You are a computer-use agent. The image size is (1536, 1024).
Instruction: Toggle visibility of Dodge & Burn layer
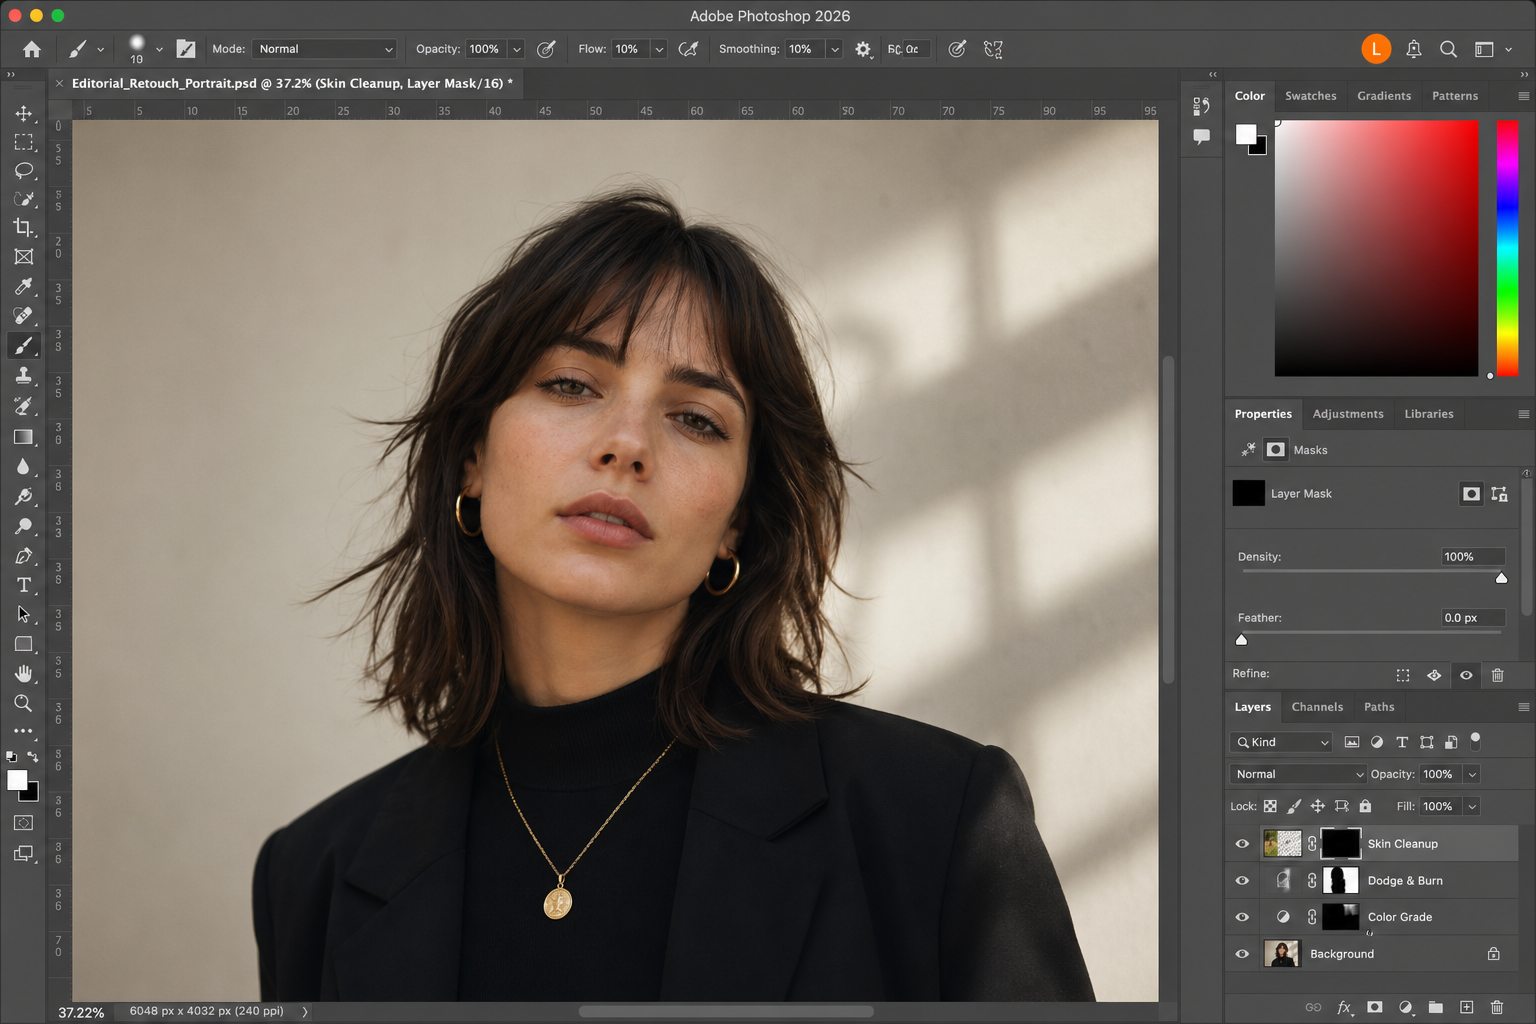click(x=1242, y=881)
